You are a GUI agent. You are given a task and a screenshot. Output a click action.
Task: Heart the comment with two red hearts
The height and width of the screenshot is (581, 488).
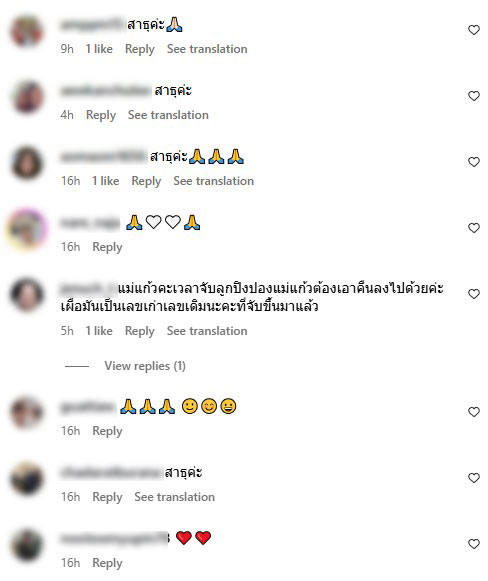[x=474, y=544]
